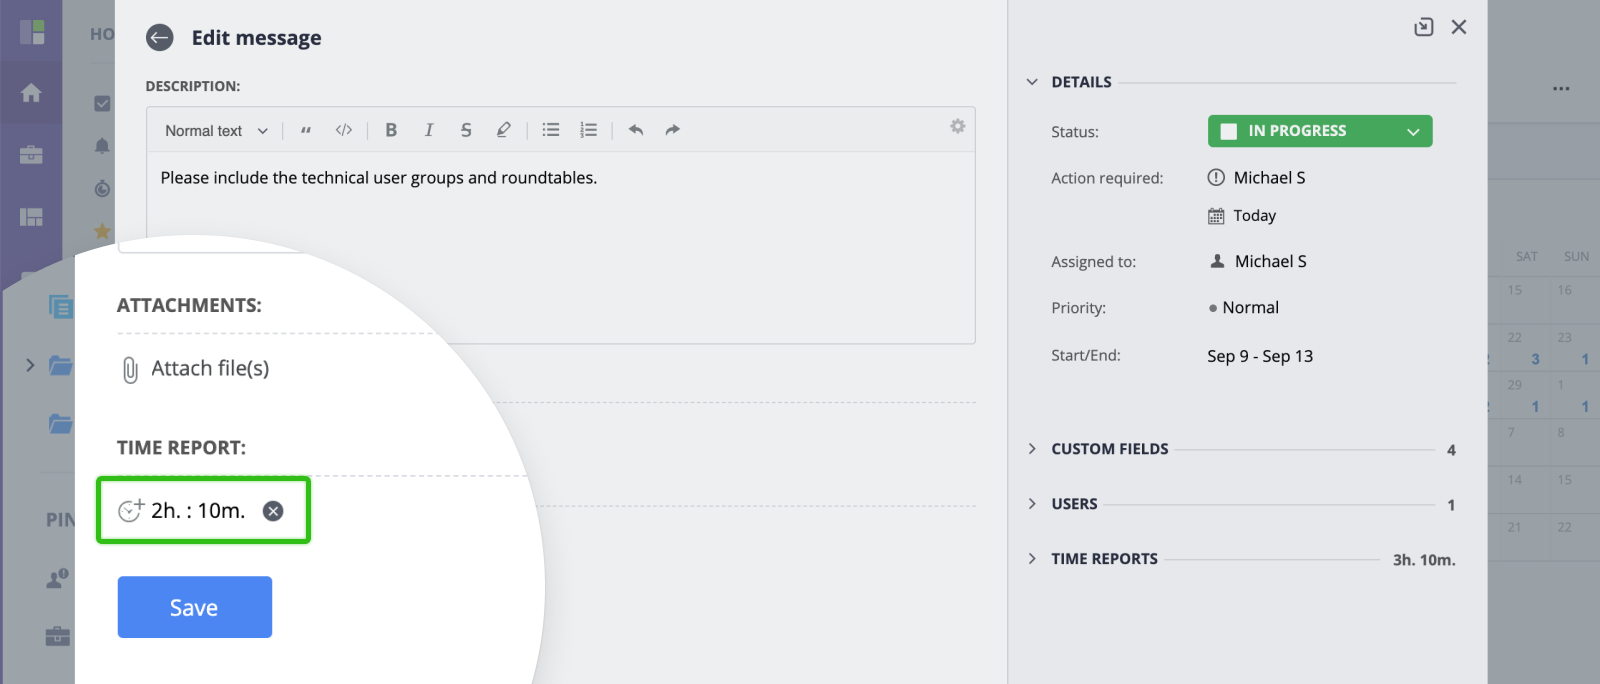Click the custom fields count 4
The image size is (1600, 684).
[x=1451, y=450]
